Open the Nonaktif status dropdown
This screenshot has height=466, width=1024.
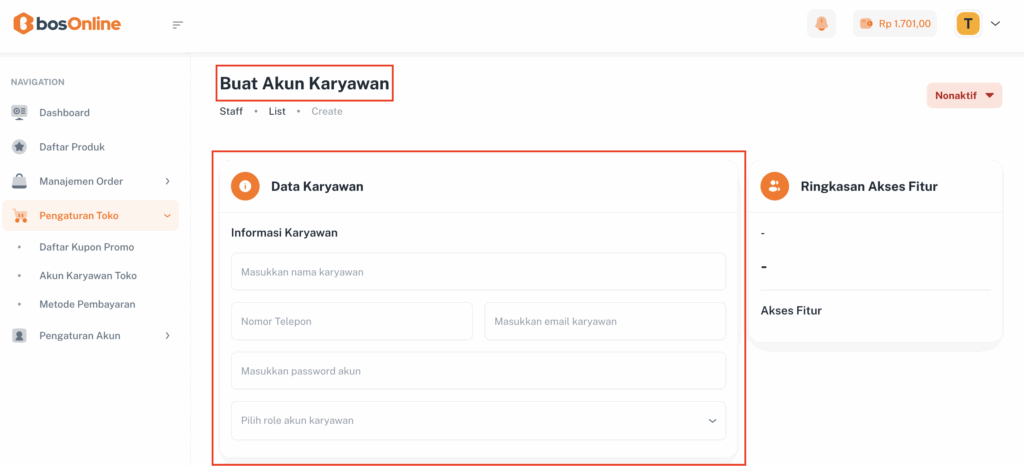click(964, 96)
